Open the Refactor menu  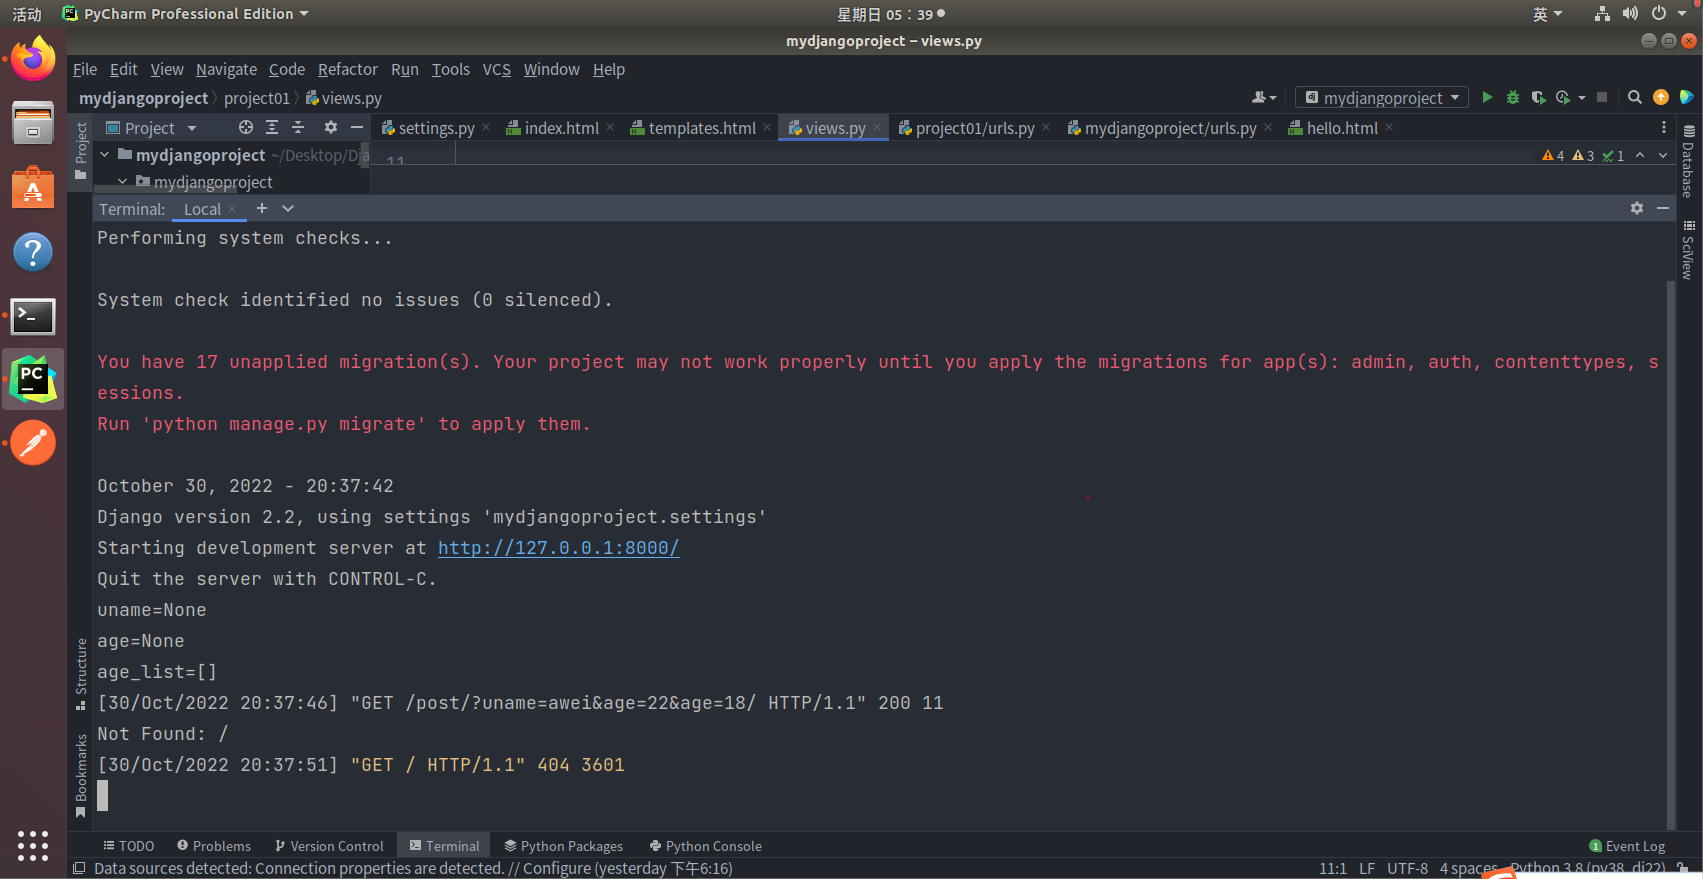click(x=348, y=69)
